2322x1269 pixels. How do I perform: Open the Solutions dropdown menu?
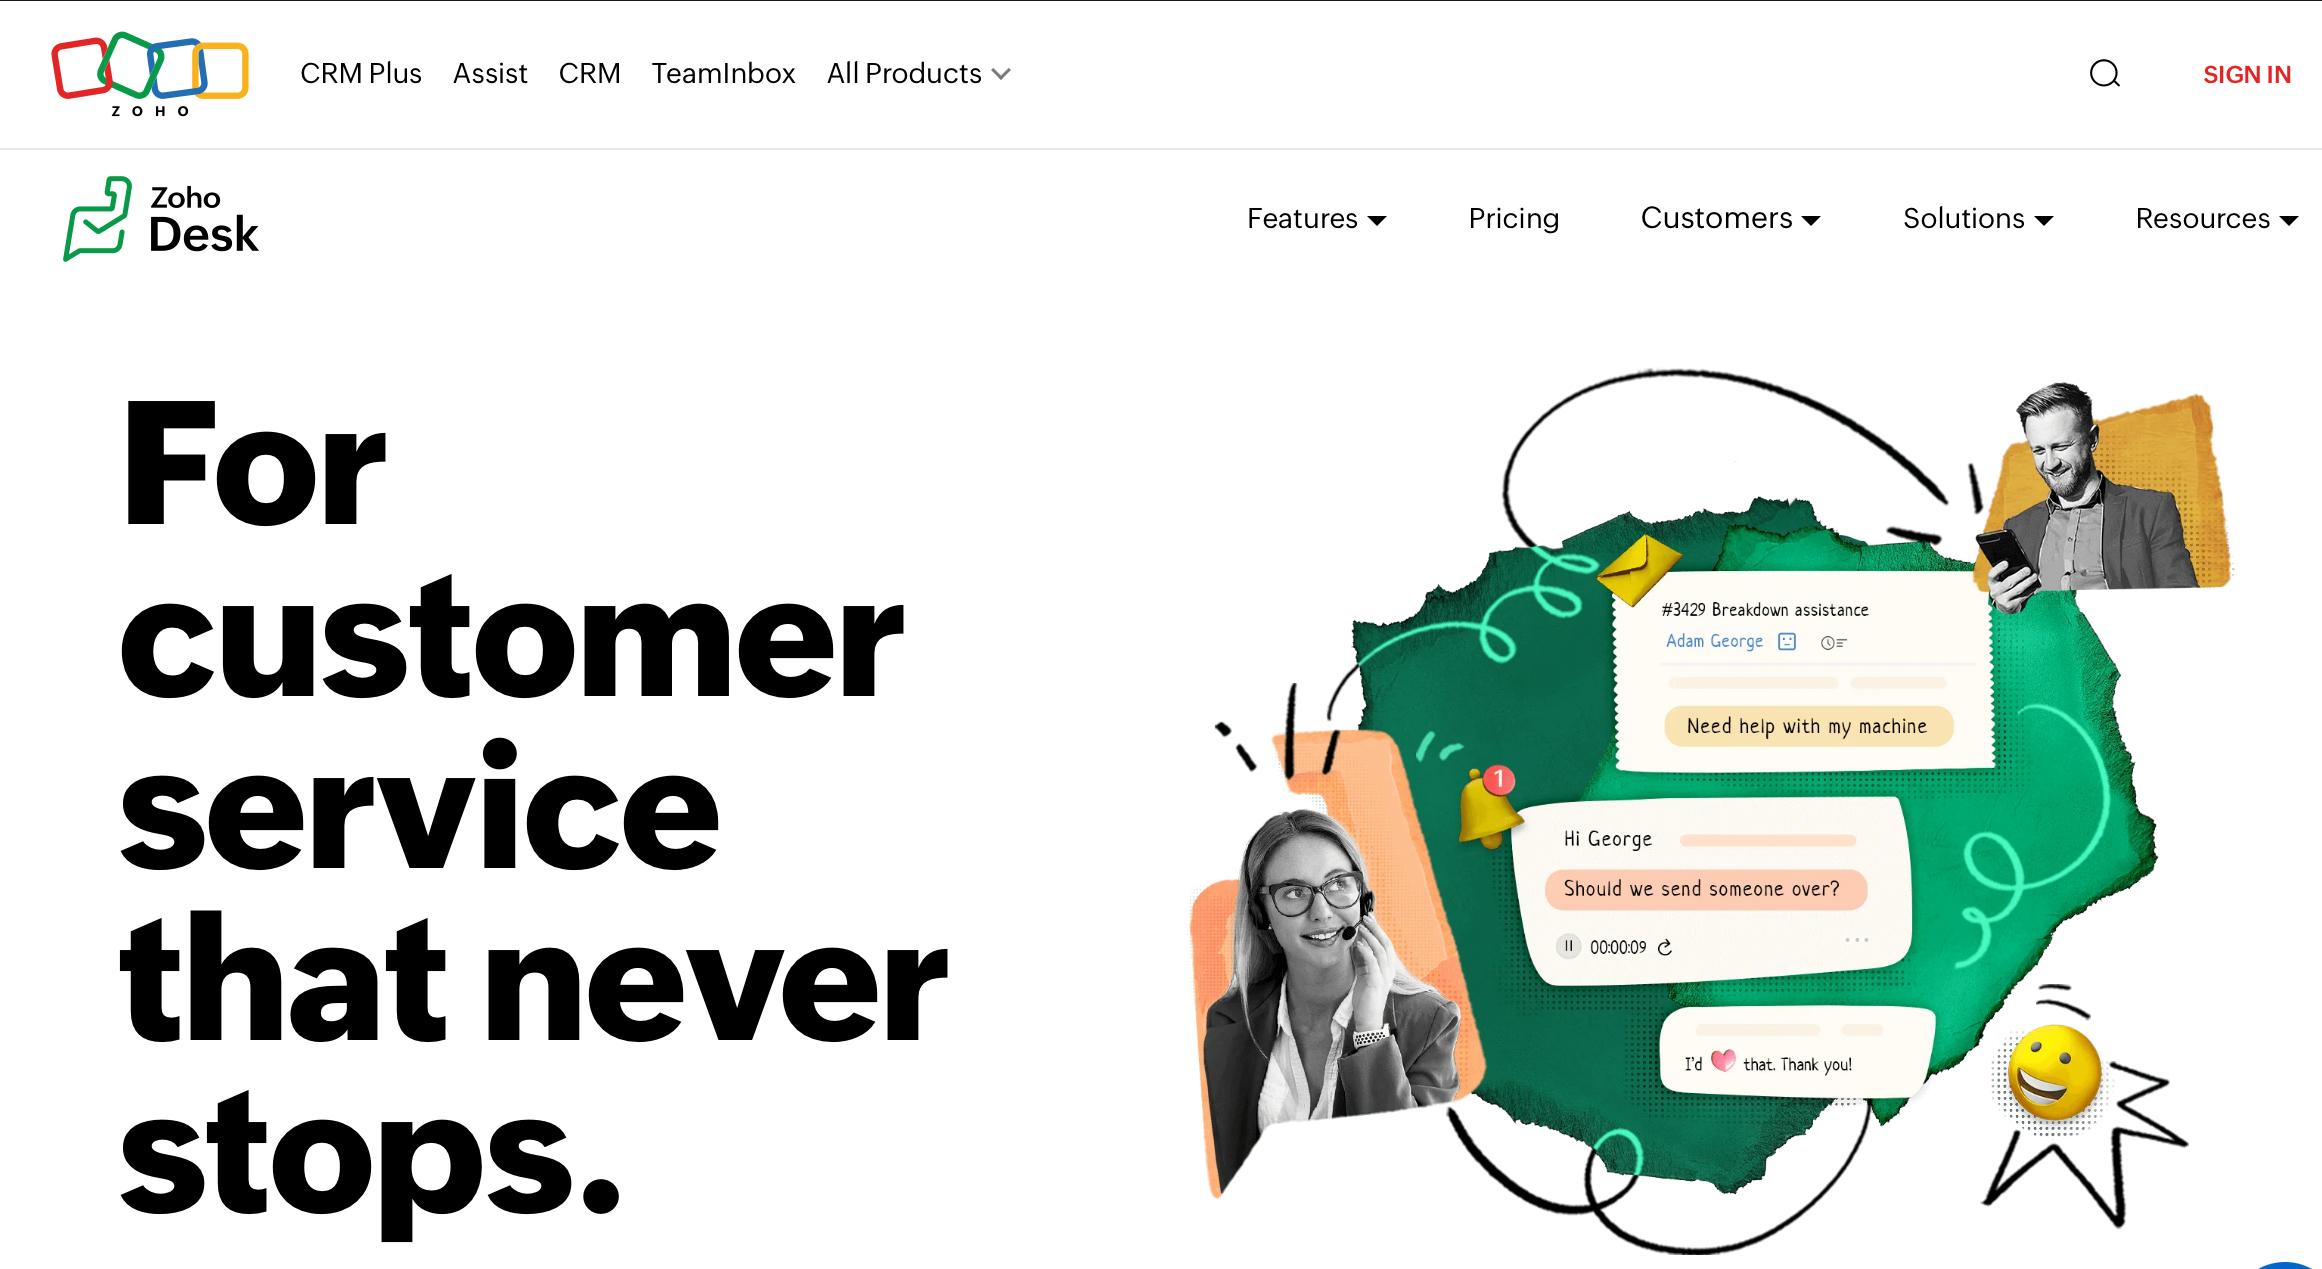(x=1978, y=219)
